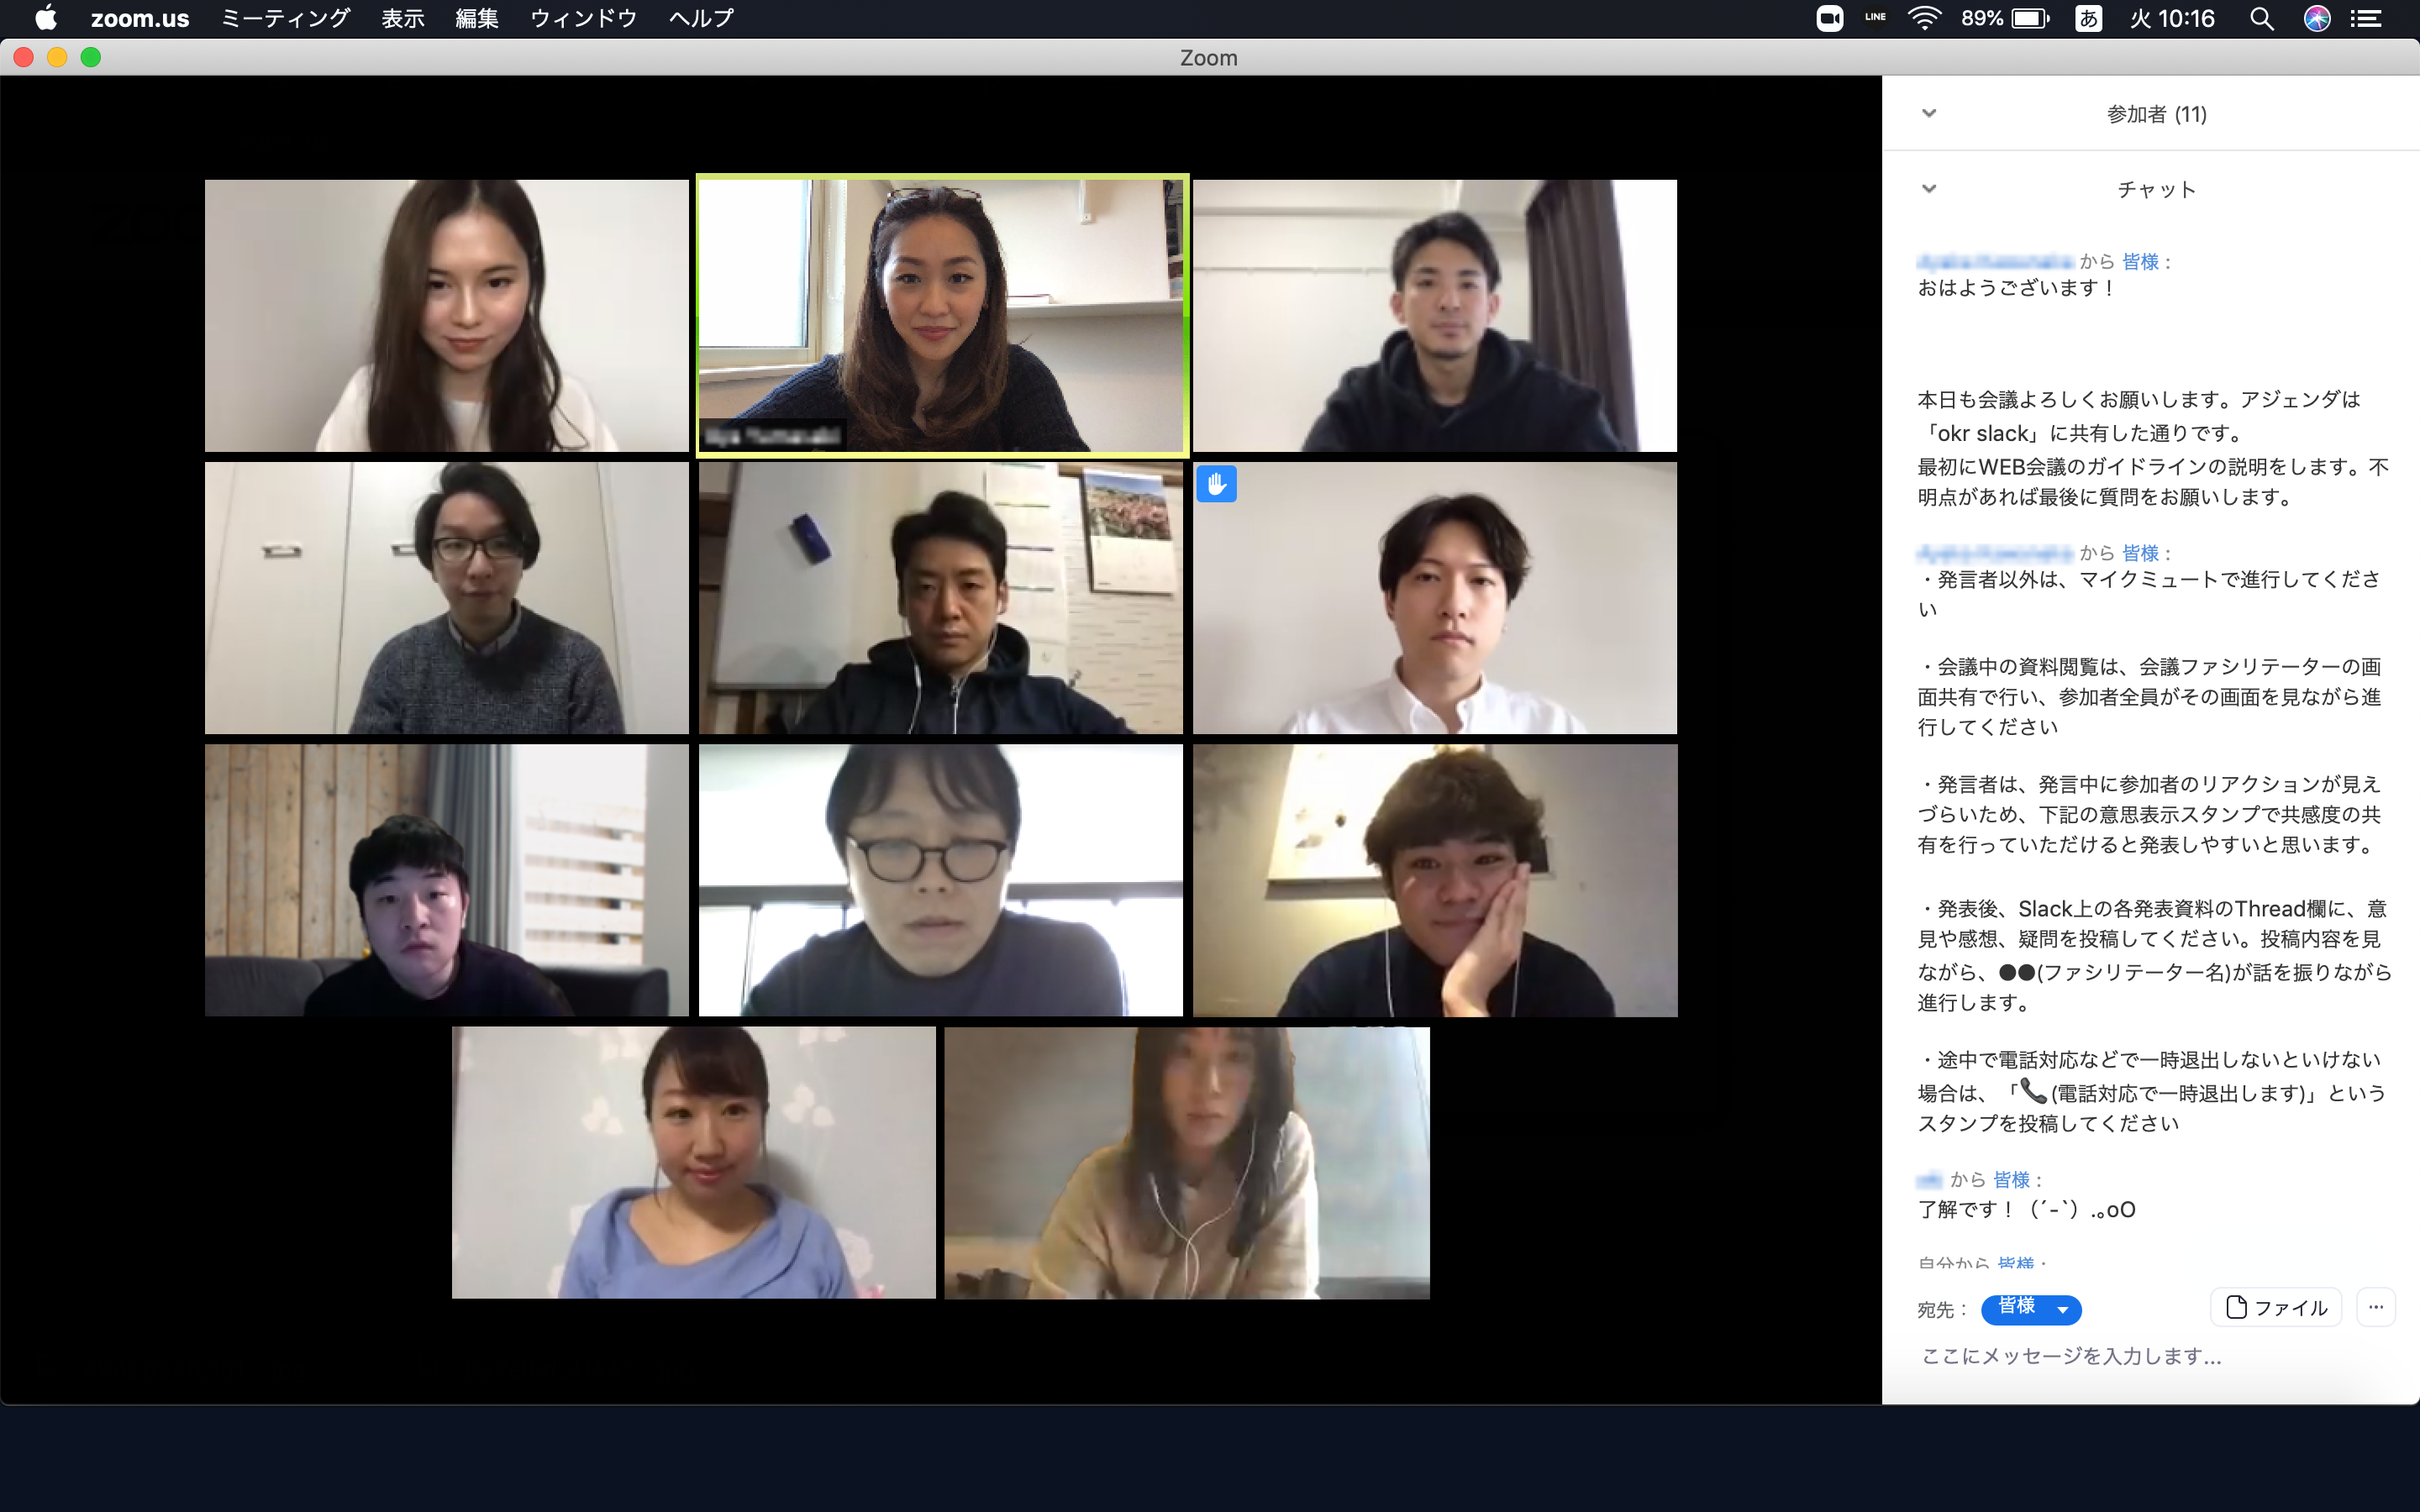Screen dimensions: 2420x1512
Task: Click the active speaker video thumbnail
Action: [941, 313]
